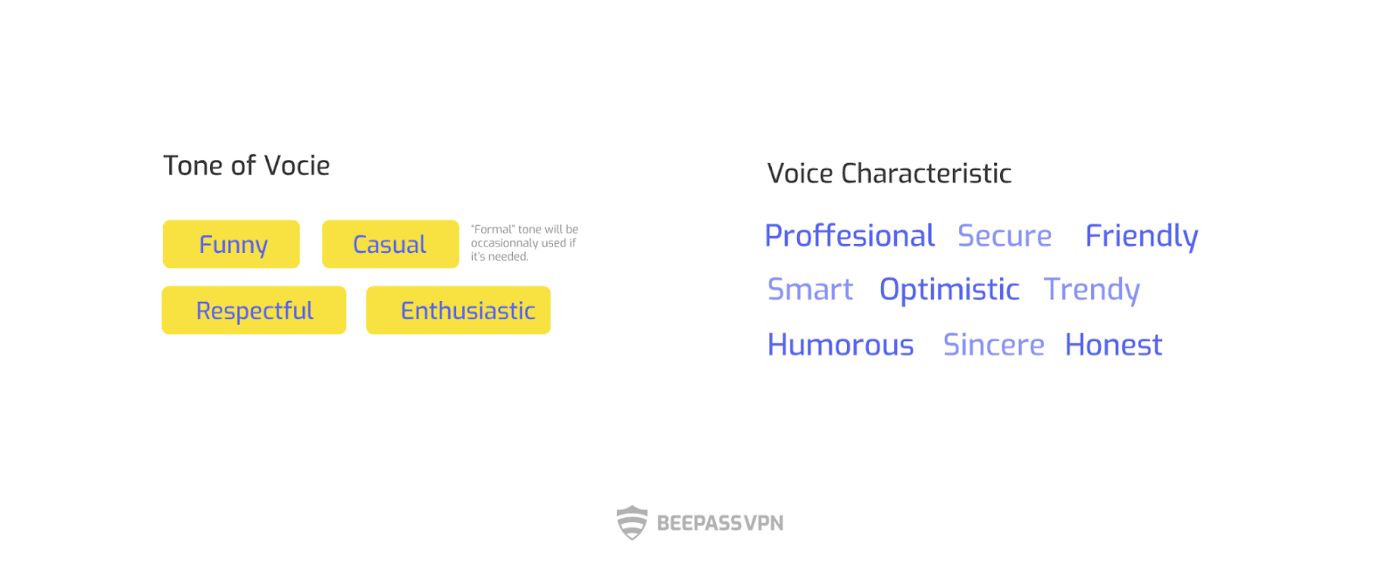Click the Trendy characteristic label
This screenshot has height=579, width=1400.
click(x=1092, y=290)
